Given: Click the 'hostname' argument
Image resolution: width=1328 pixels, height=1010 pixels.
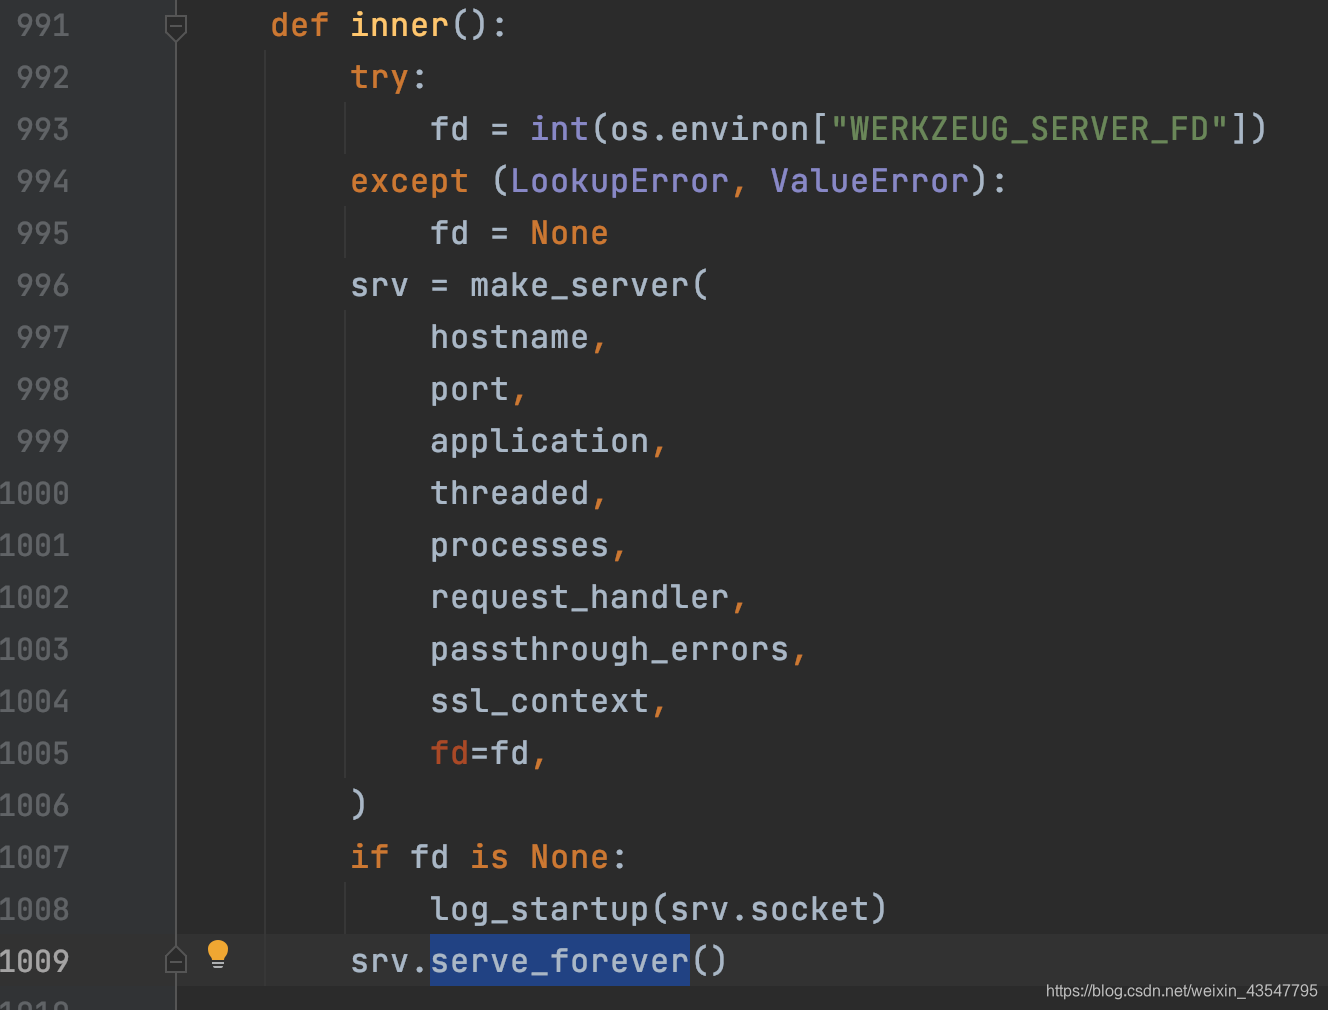Looking at the screenshot, I should pyautogui.click(x=509, y=337).
